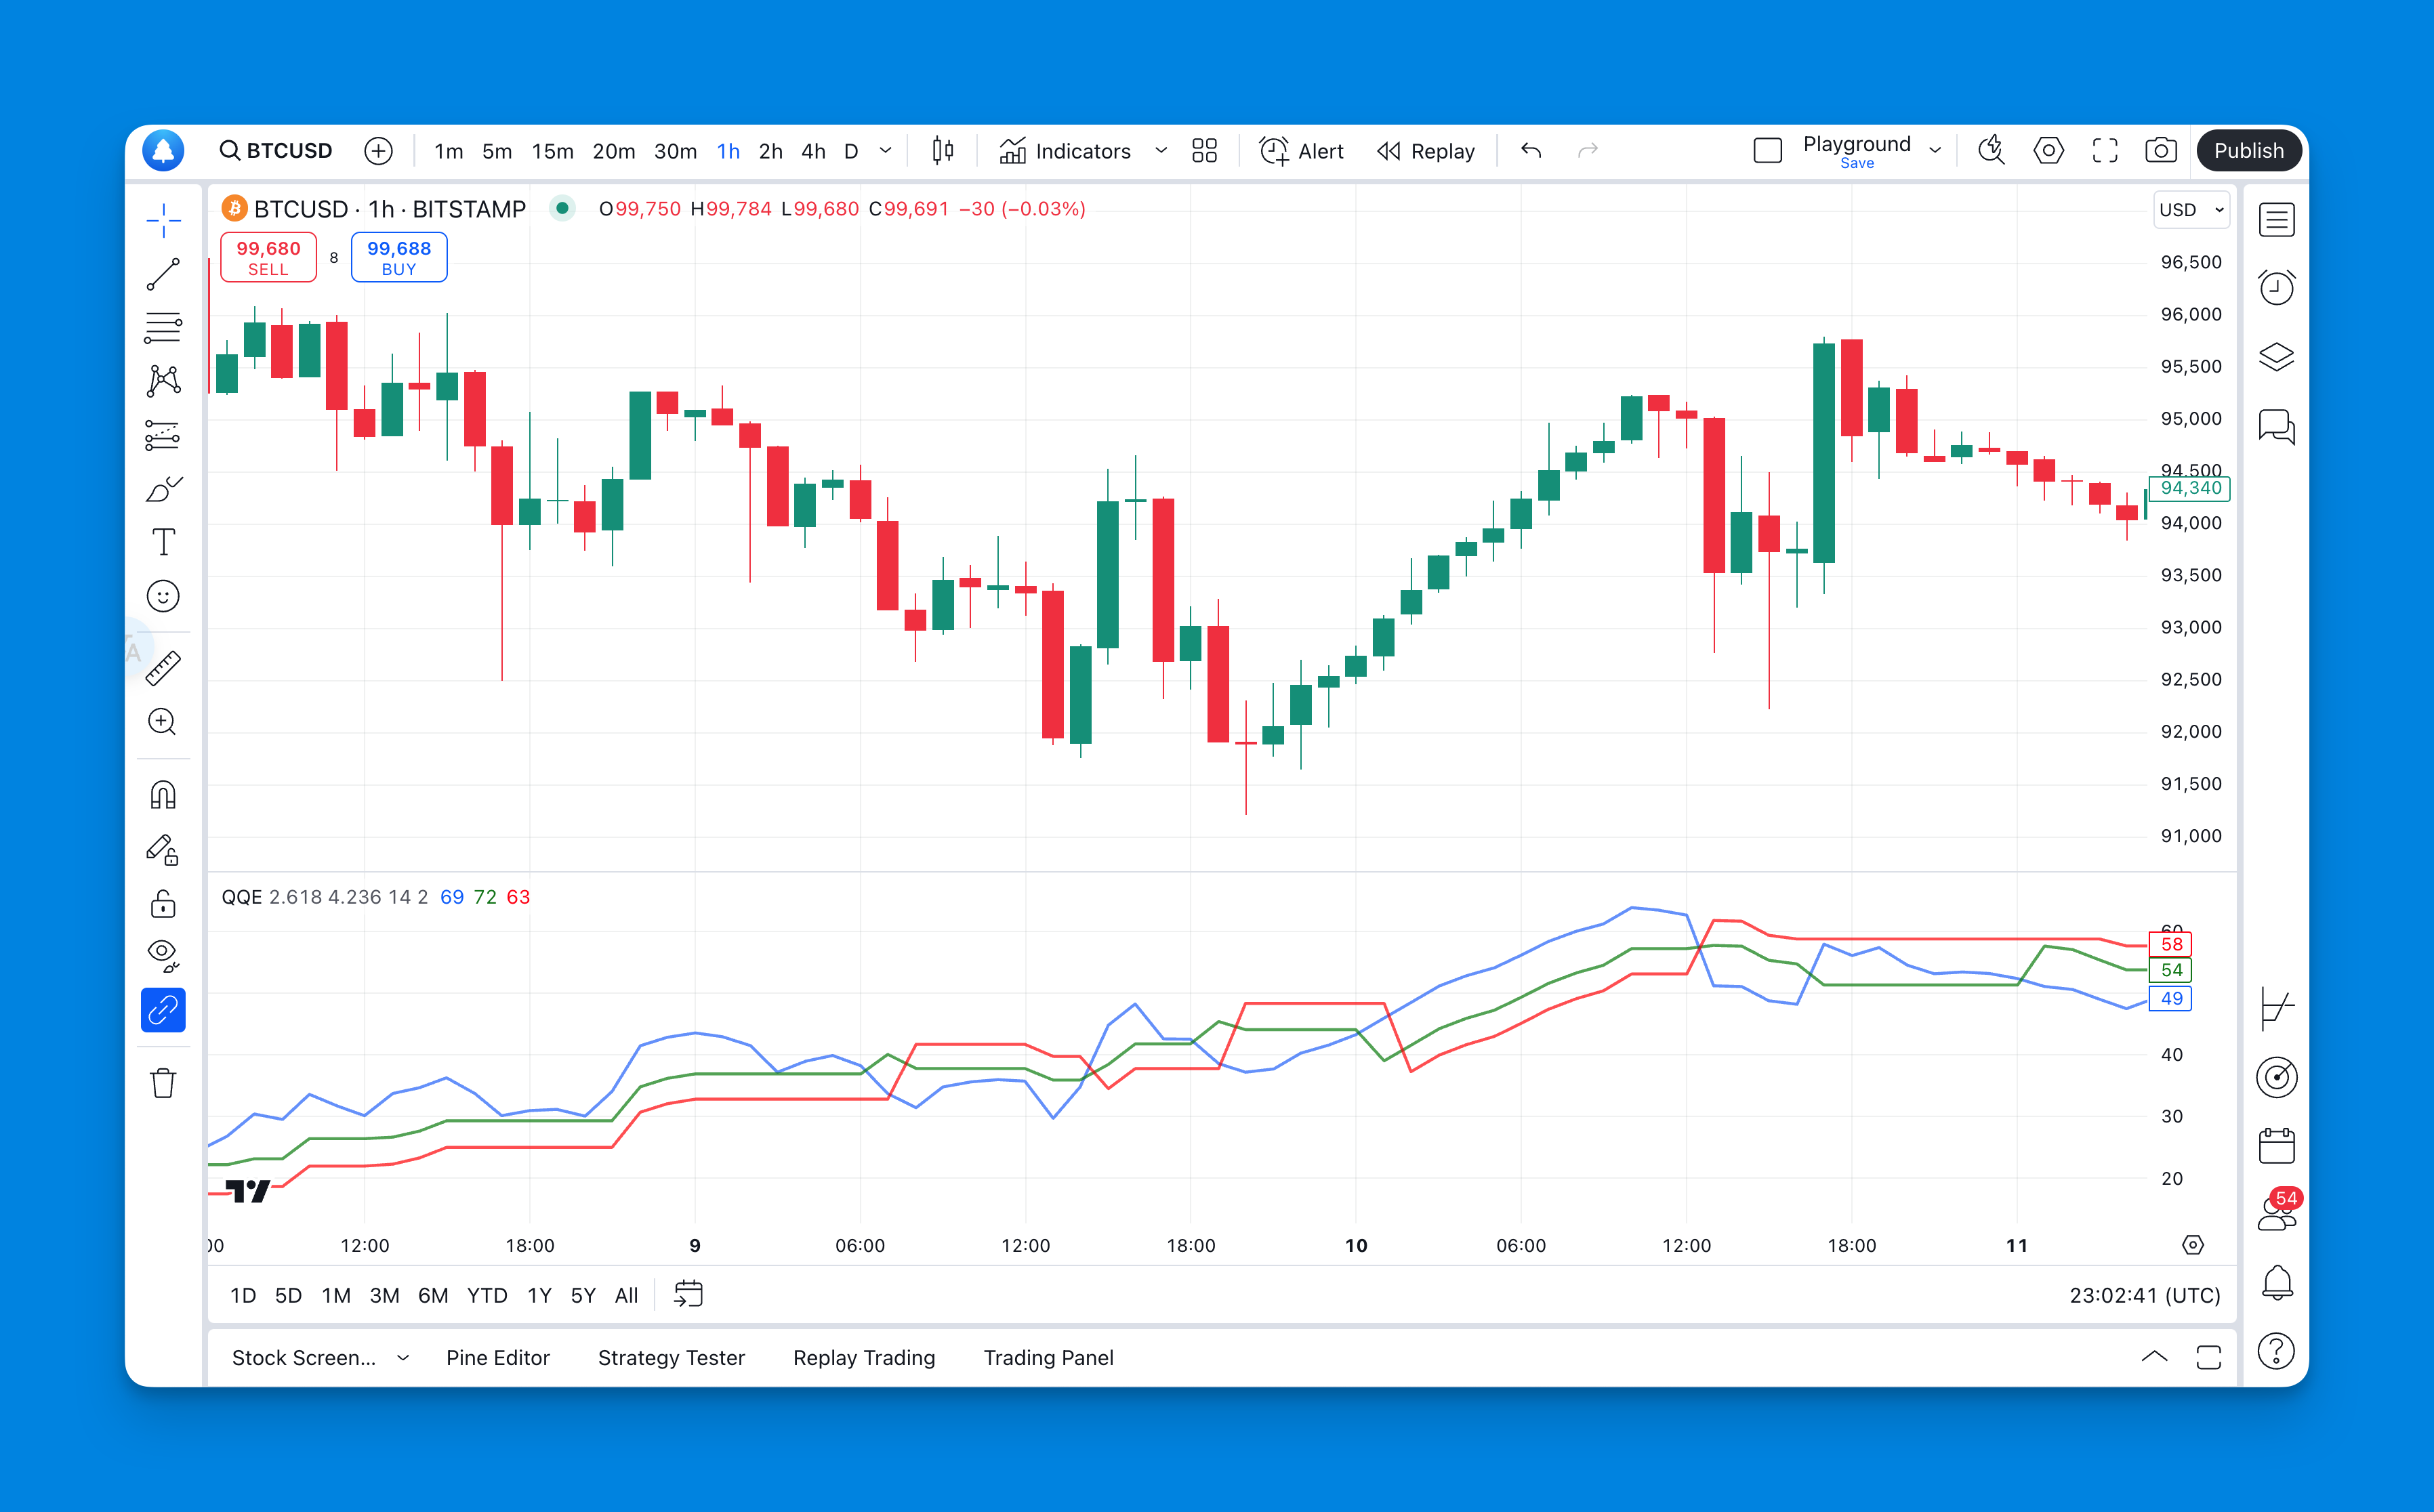Collapse the bottom panel chevron
The width and height of the screenshot is (2434, 1512).
(2155, 1357)
